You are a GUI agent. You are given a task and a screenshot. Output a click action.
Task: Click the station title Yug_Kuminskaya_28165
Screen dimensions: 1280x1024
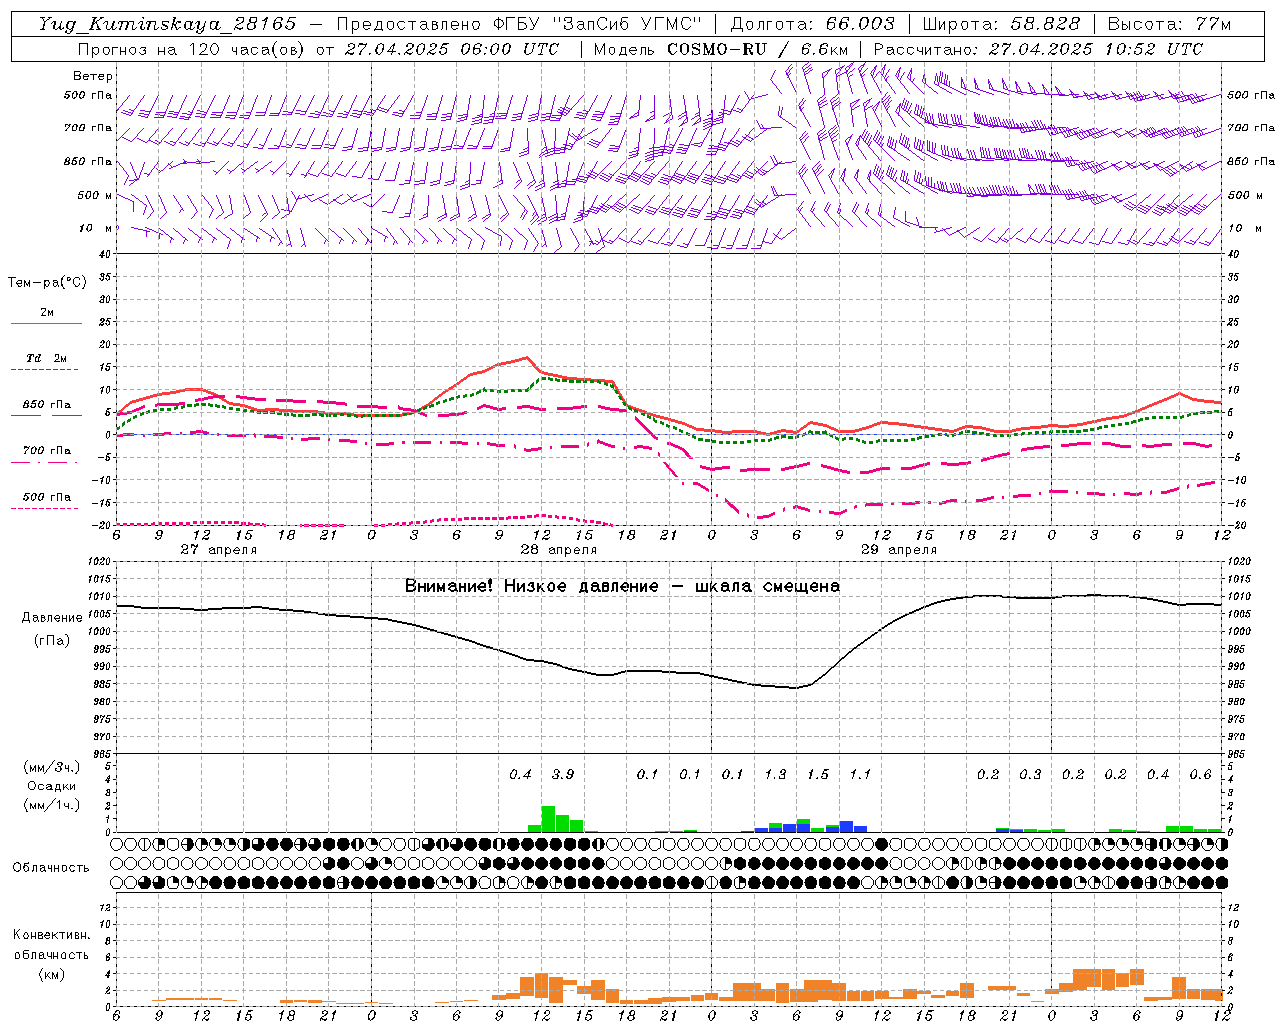(167, 24)
